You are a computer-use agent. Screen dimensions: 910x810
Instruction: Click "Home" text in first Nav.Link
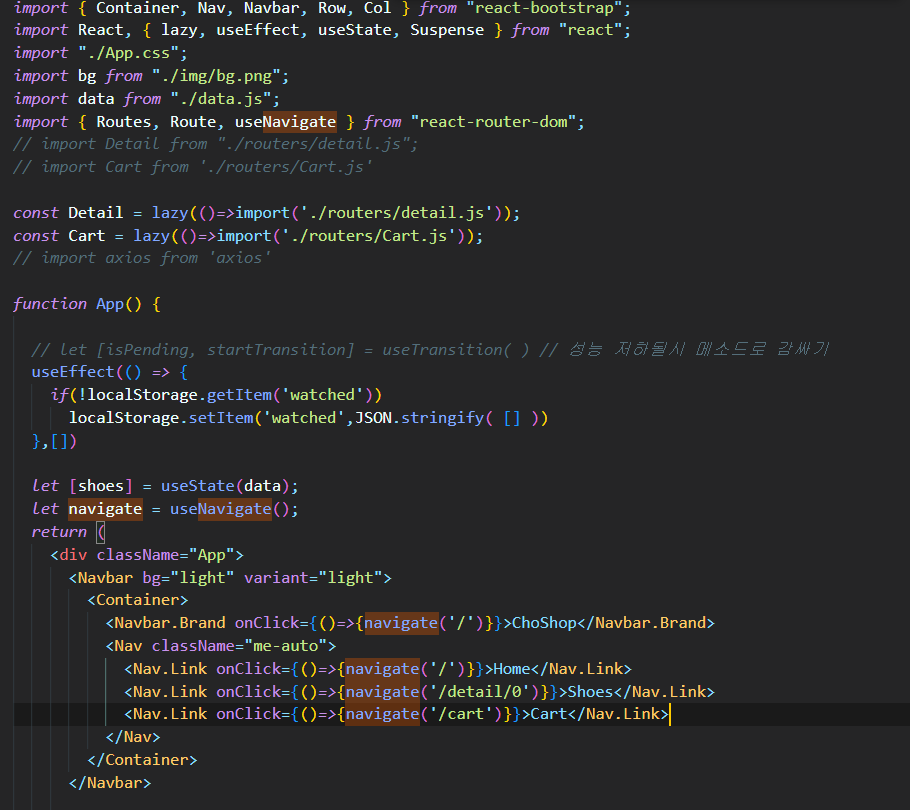[512, 669]
